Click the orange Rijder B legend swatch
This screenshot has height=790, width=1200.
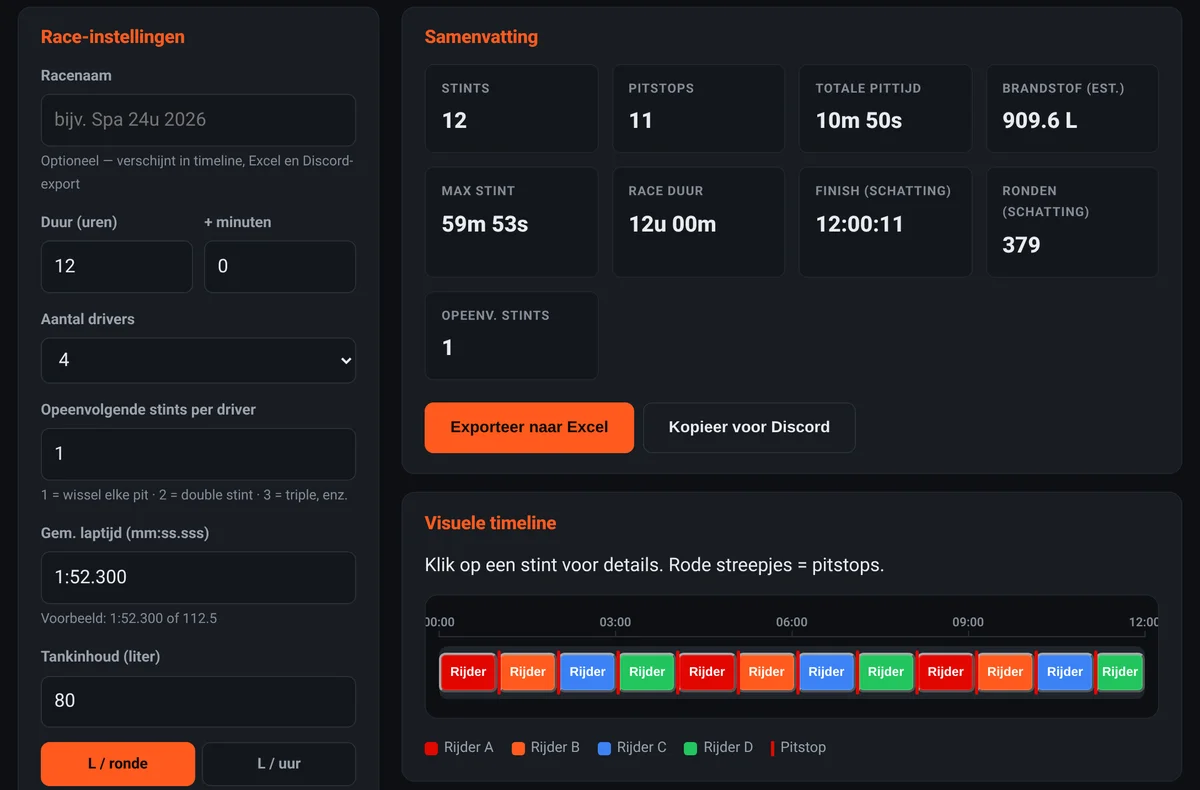coord(518,748)
